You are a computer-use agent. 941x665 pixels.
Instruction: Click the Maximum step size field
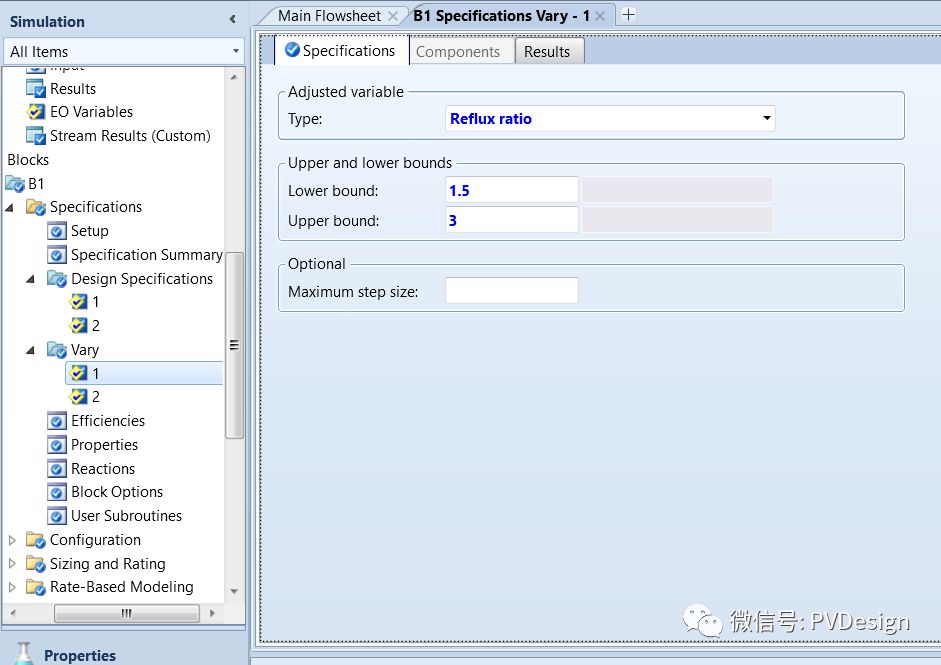pos(511,291)
